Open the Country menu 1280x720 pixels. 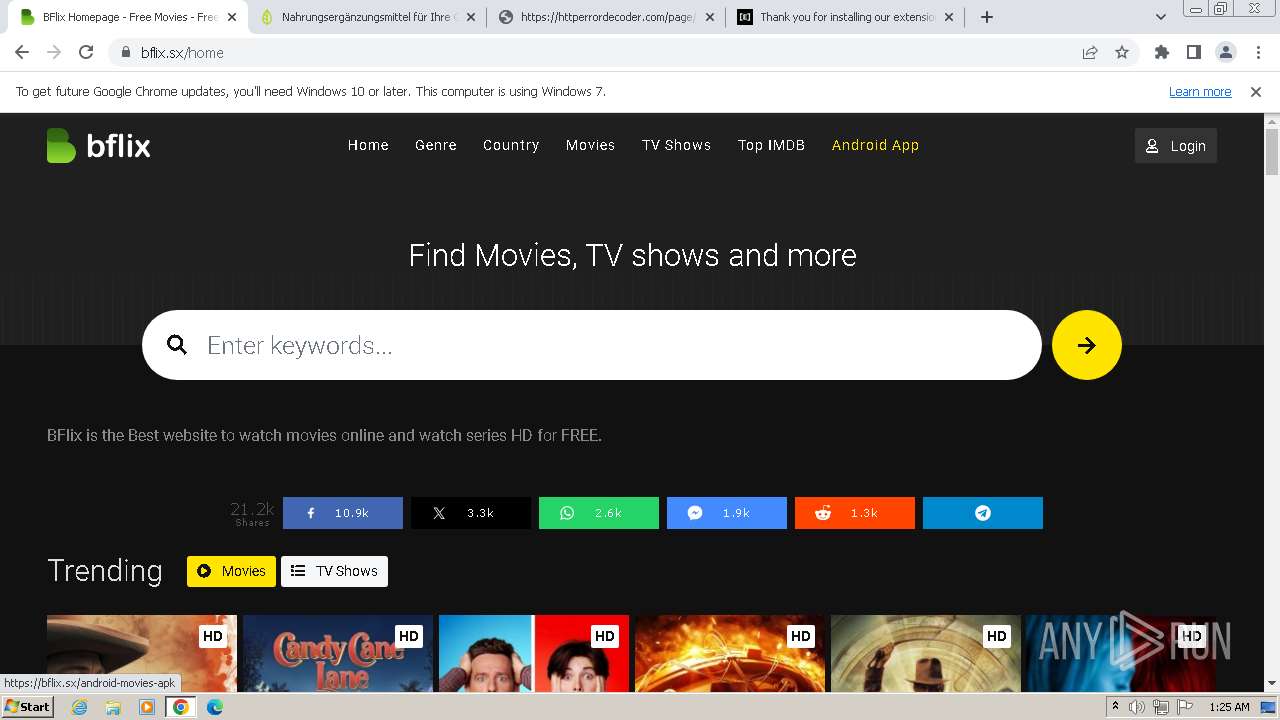tap(511, 145)
